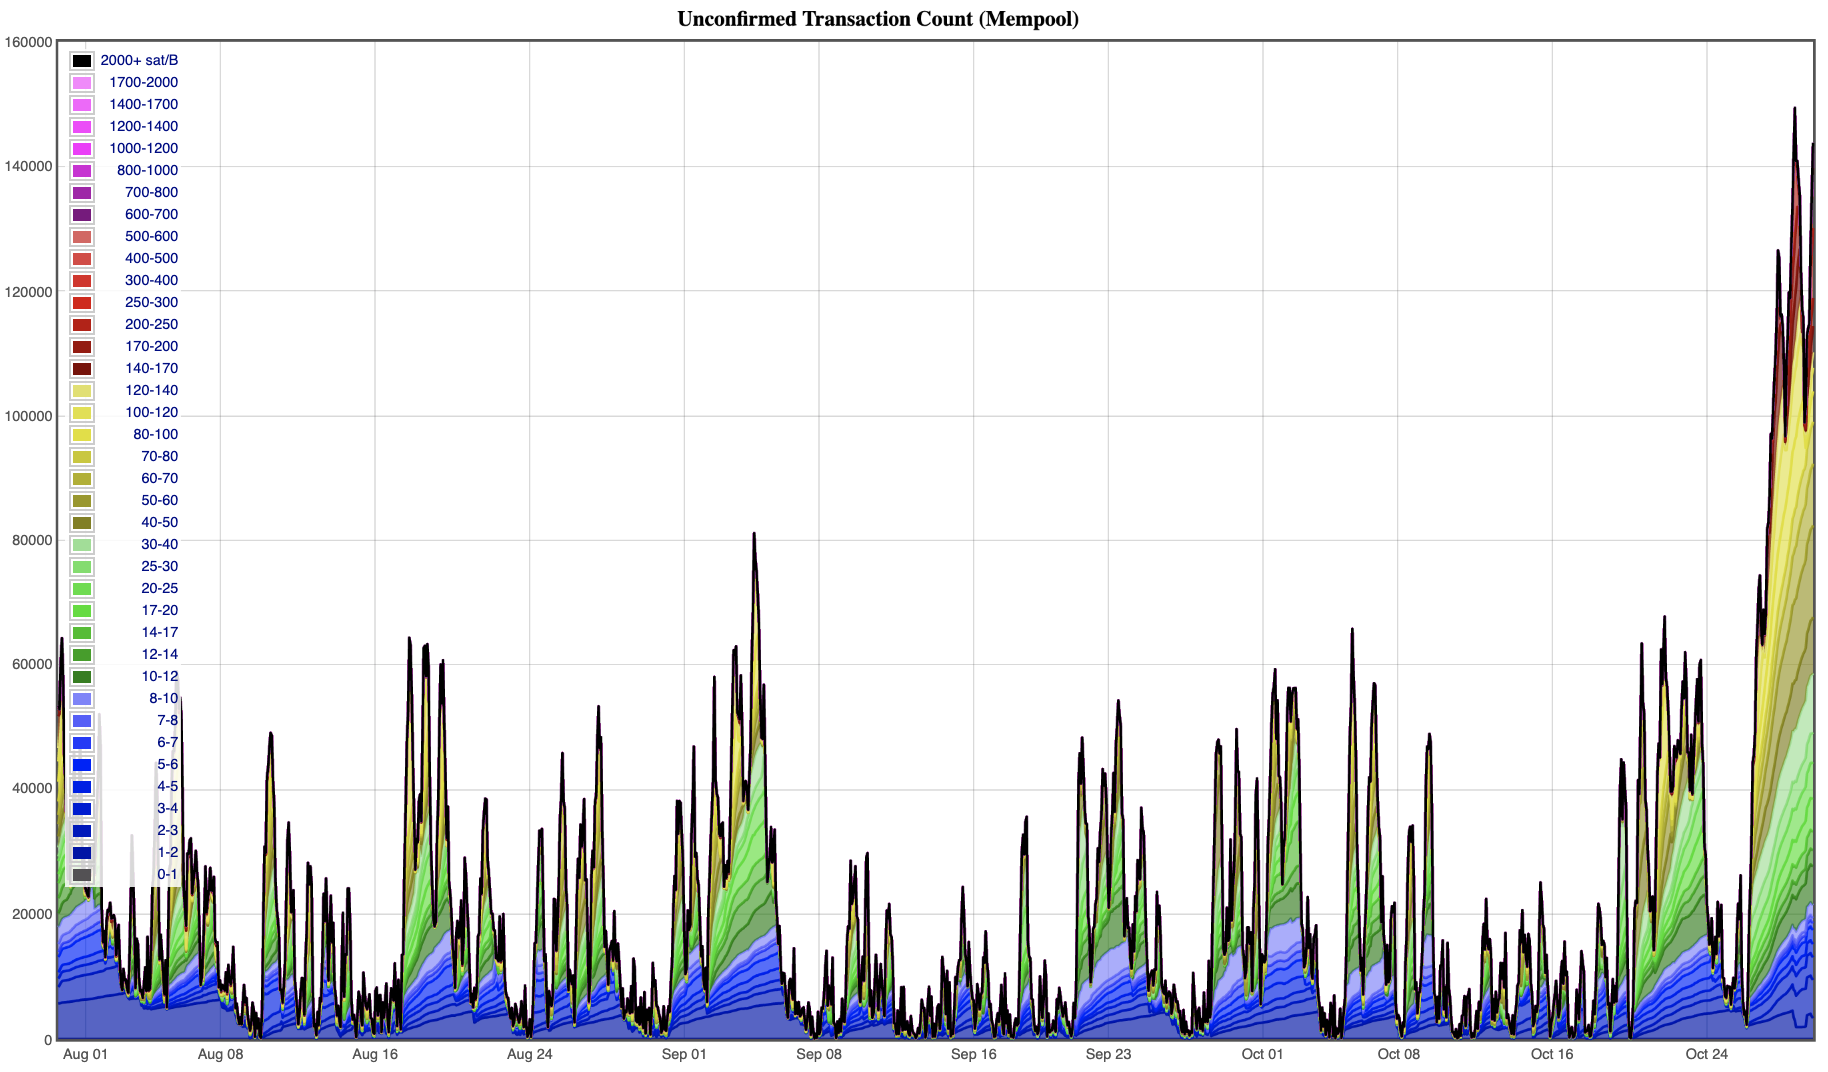
Task: Click the 80000 y-axis value
Action: (32, 540)
